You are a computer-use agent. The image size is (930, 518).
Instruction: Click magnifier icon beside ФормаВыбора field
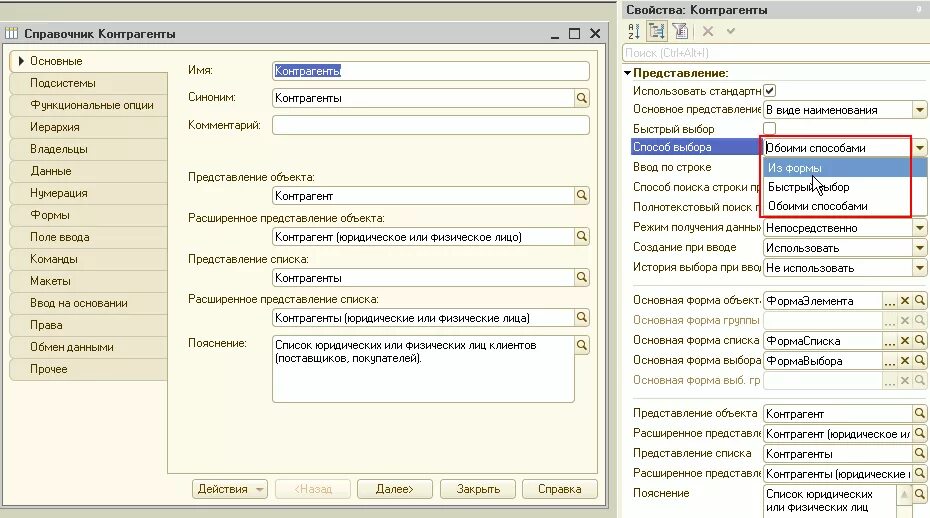click(920, 361)
